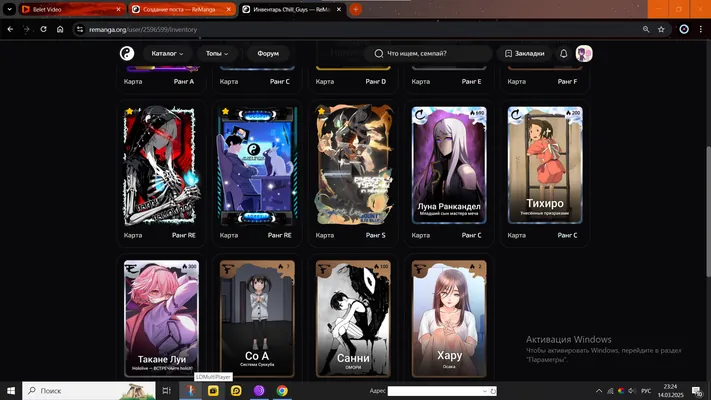
Task: Select the Тихиро card thumbnail
Action: coord(545,165)
